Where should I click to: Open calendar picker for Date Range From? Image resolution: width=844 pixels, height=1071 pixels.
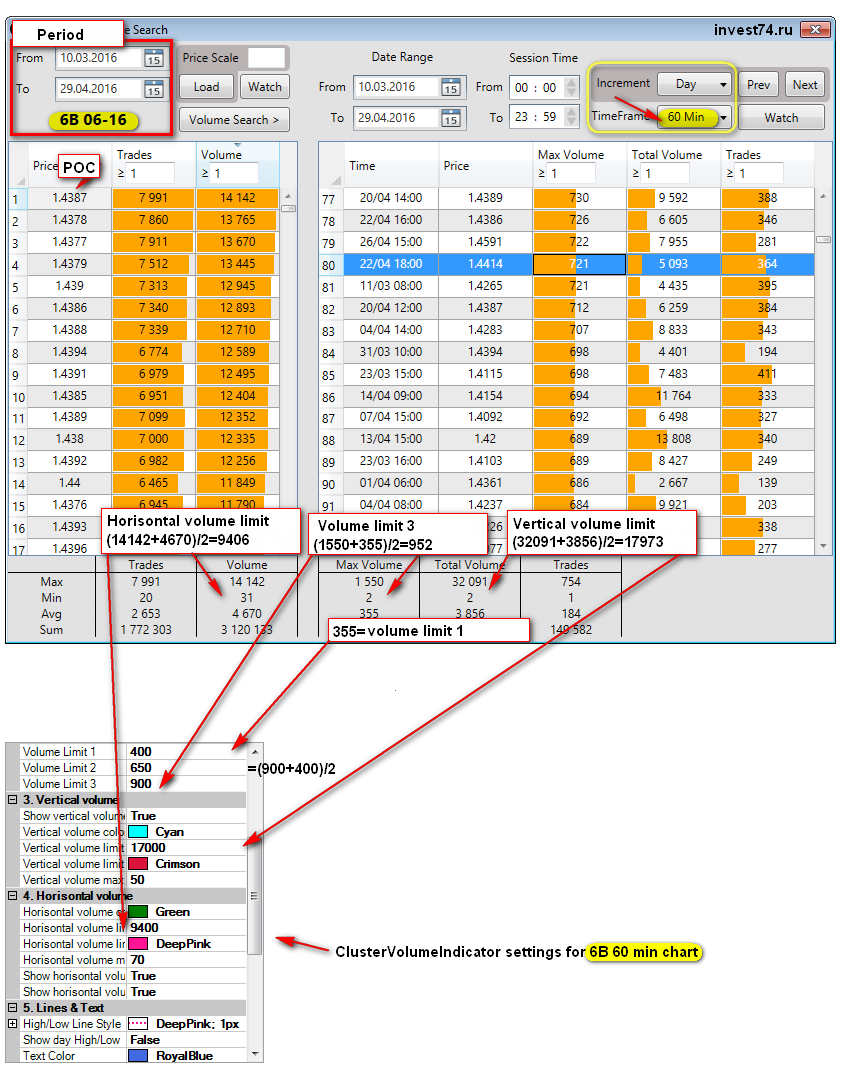(450, 87)
